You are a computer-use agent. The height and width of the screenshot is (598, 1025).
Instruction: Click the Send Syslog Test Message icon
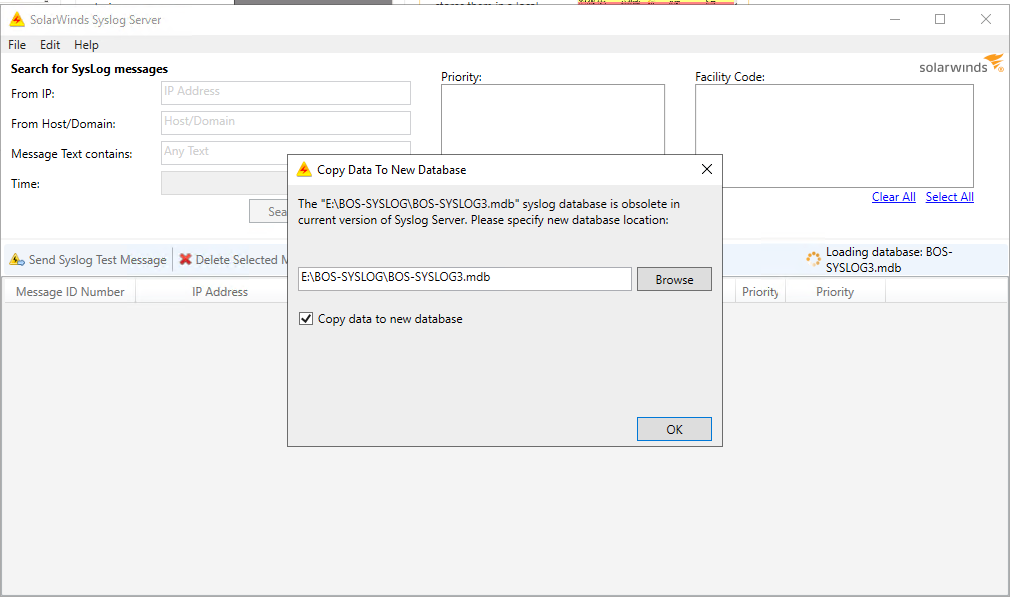click(x=17, y=260)
